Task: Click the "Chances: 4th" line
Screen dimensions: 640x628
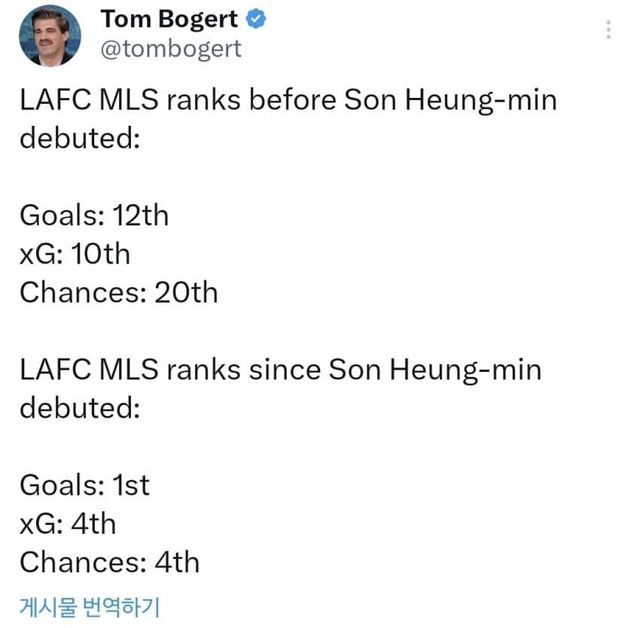Action: (110, 562)
